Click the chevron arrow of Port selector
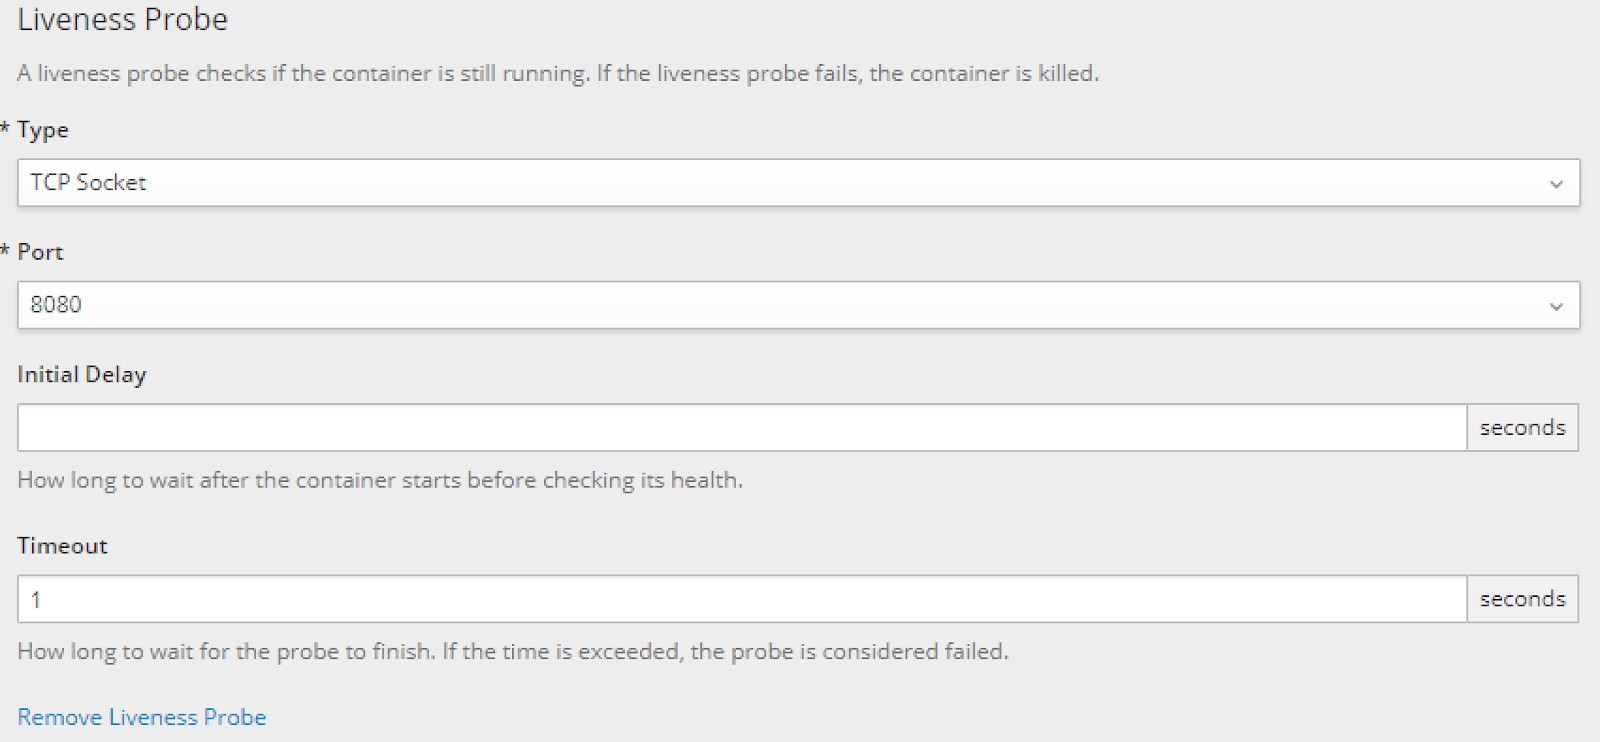This screenshot has width=1600, height=742. pyautogui.click(x=1556, y=306)
